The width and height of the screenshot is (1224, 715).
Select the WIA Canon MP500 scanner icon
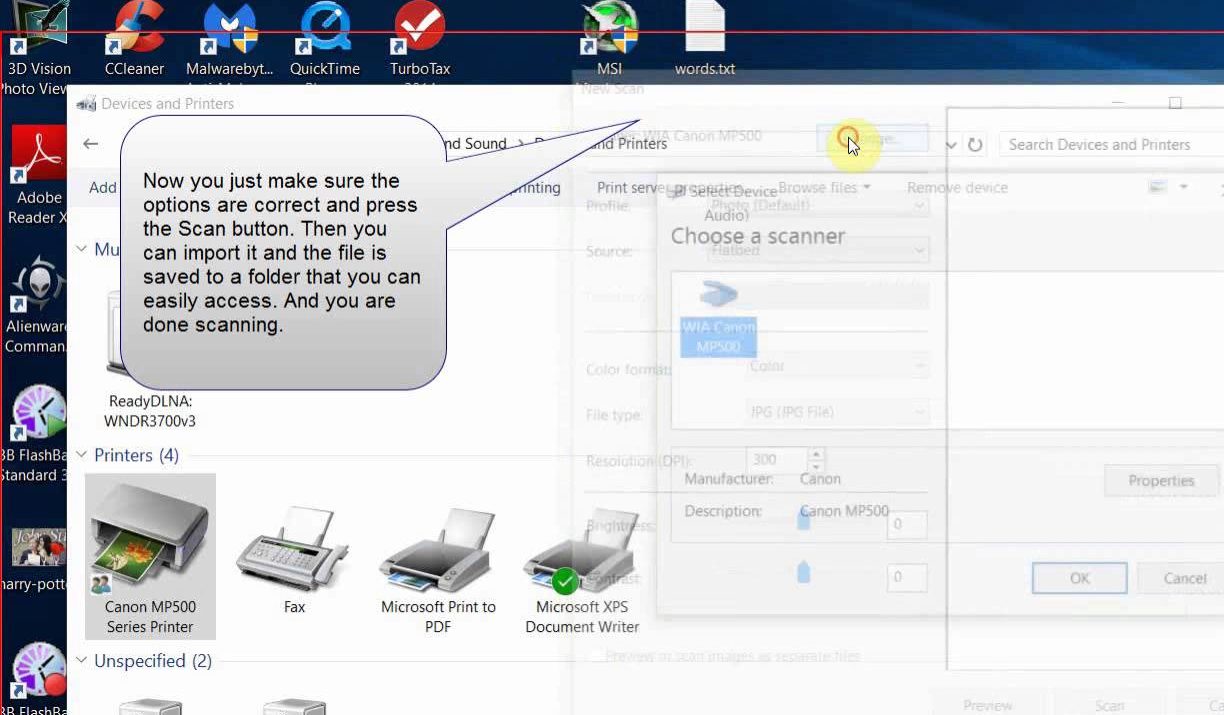718,318
